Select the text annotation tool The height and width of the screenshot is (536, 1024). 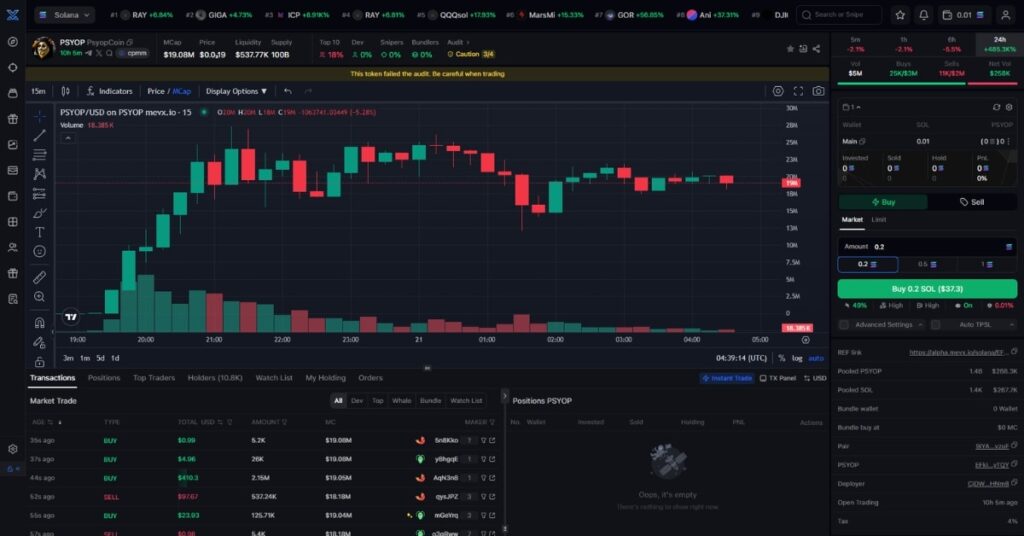(40, 232)
